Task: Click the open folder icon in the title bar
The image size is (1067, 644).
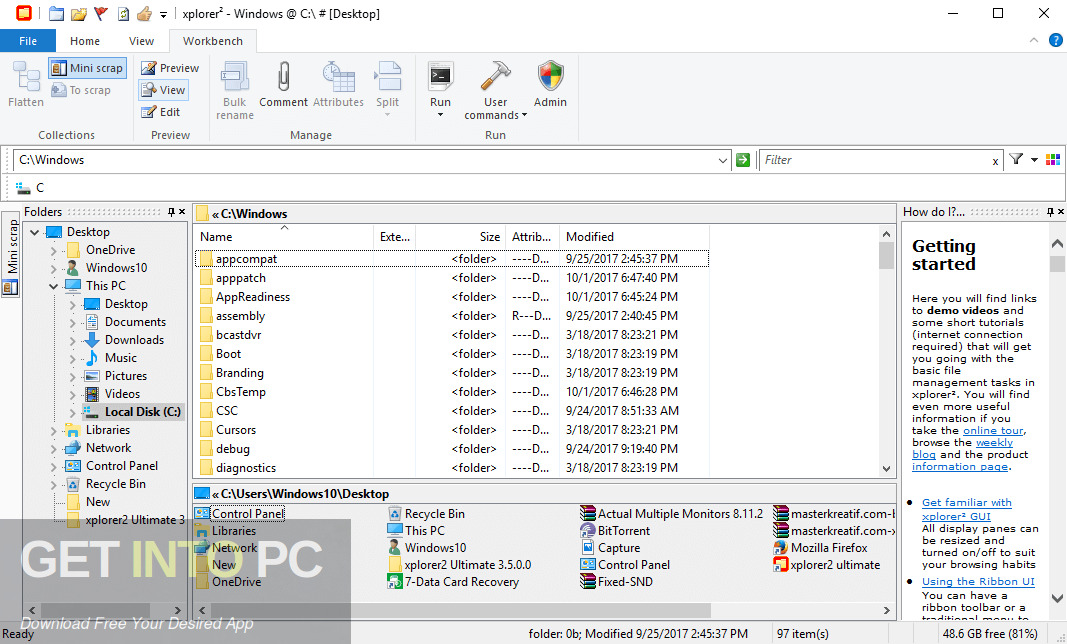Action: tap(79, 14)
